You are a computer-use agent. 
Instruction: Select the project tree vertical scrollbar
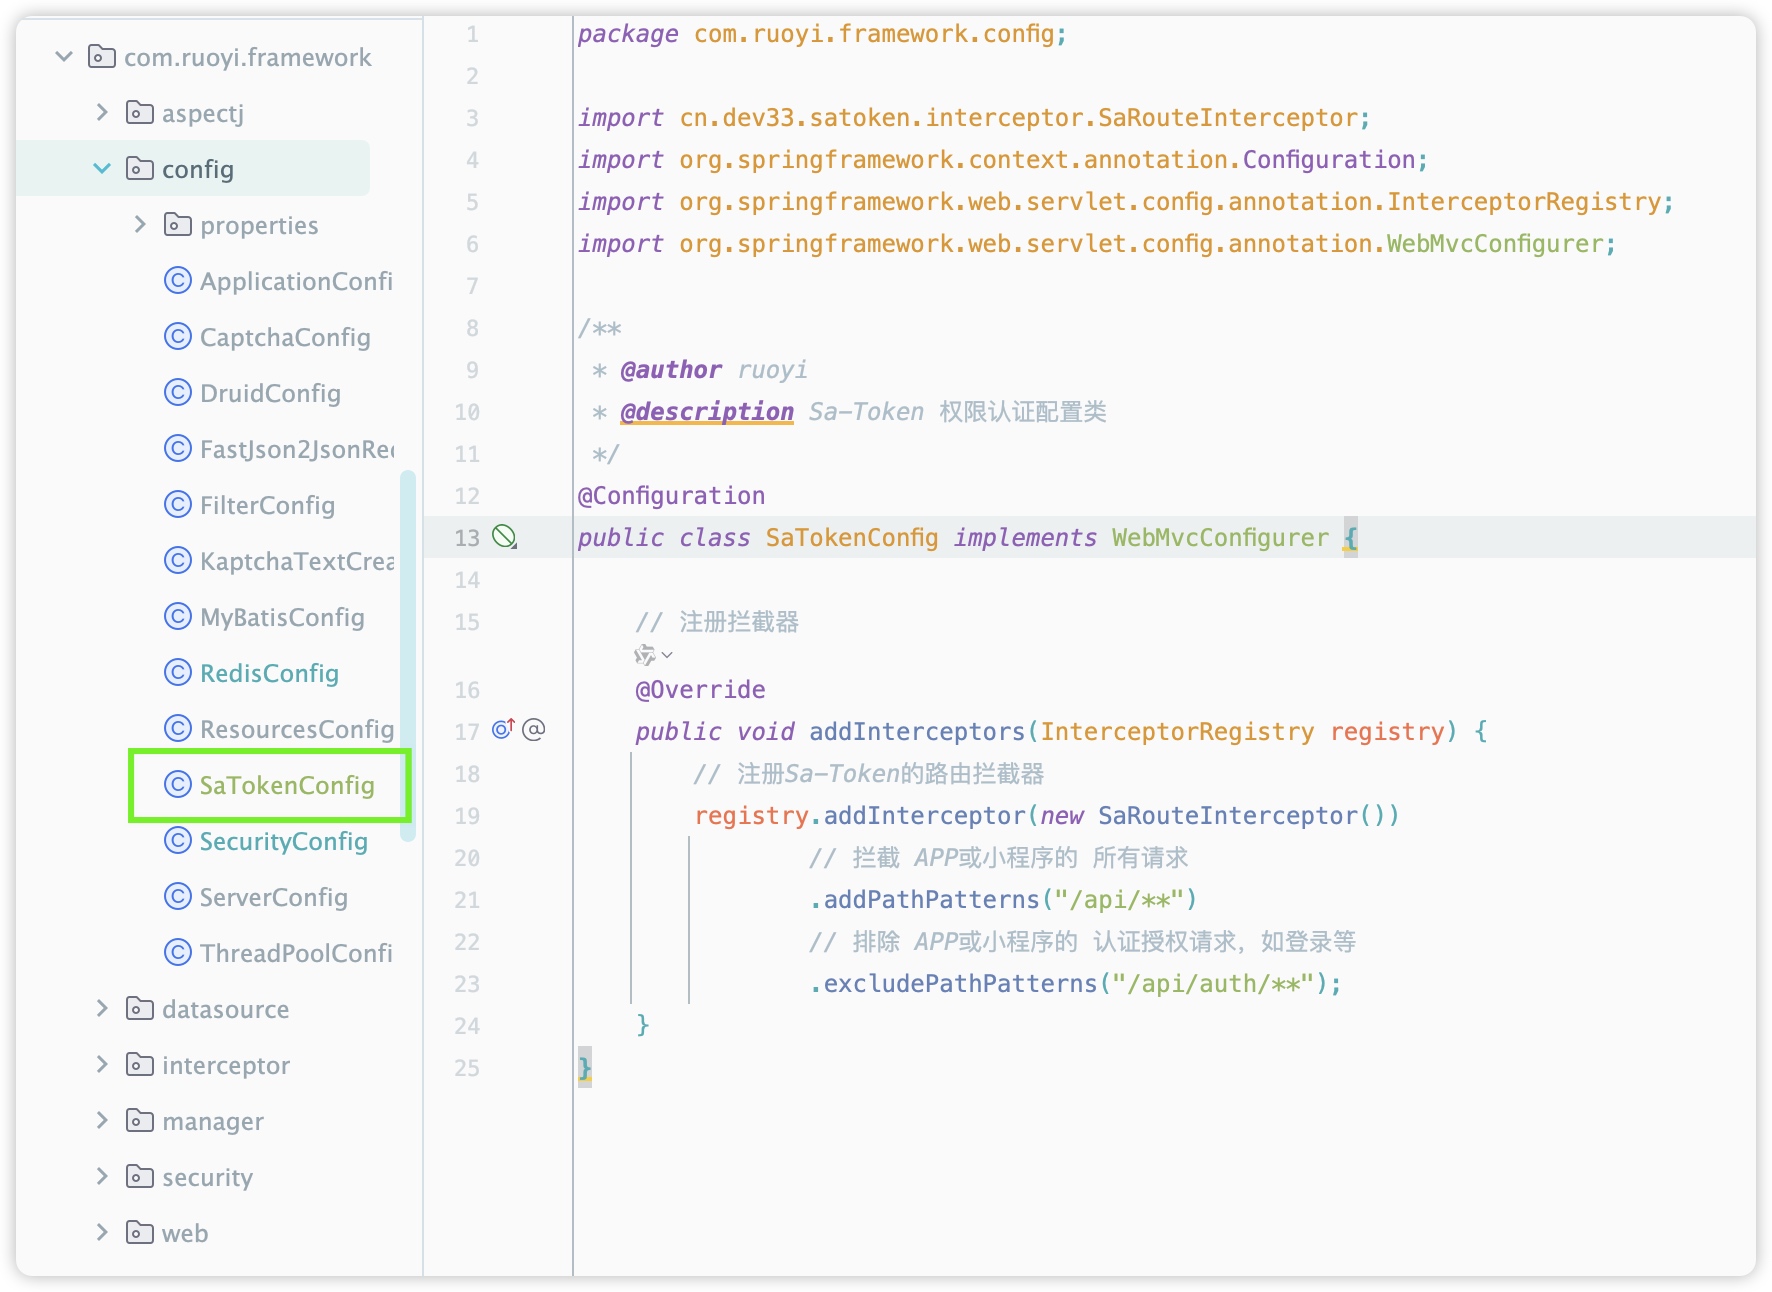(x=408, y=655)
